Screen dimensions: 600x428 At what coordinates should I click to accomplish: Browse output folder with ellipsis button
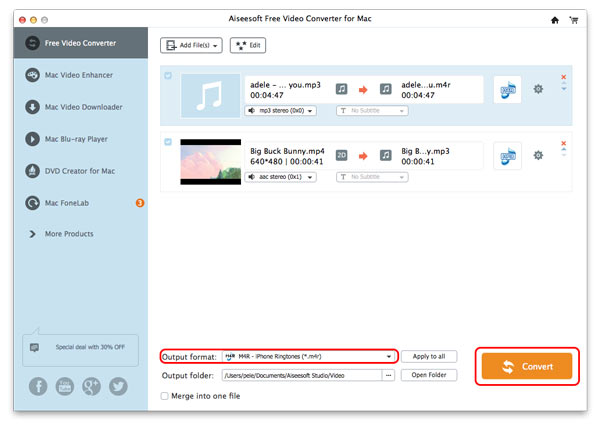(388, 376)
